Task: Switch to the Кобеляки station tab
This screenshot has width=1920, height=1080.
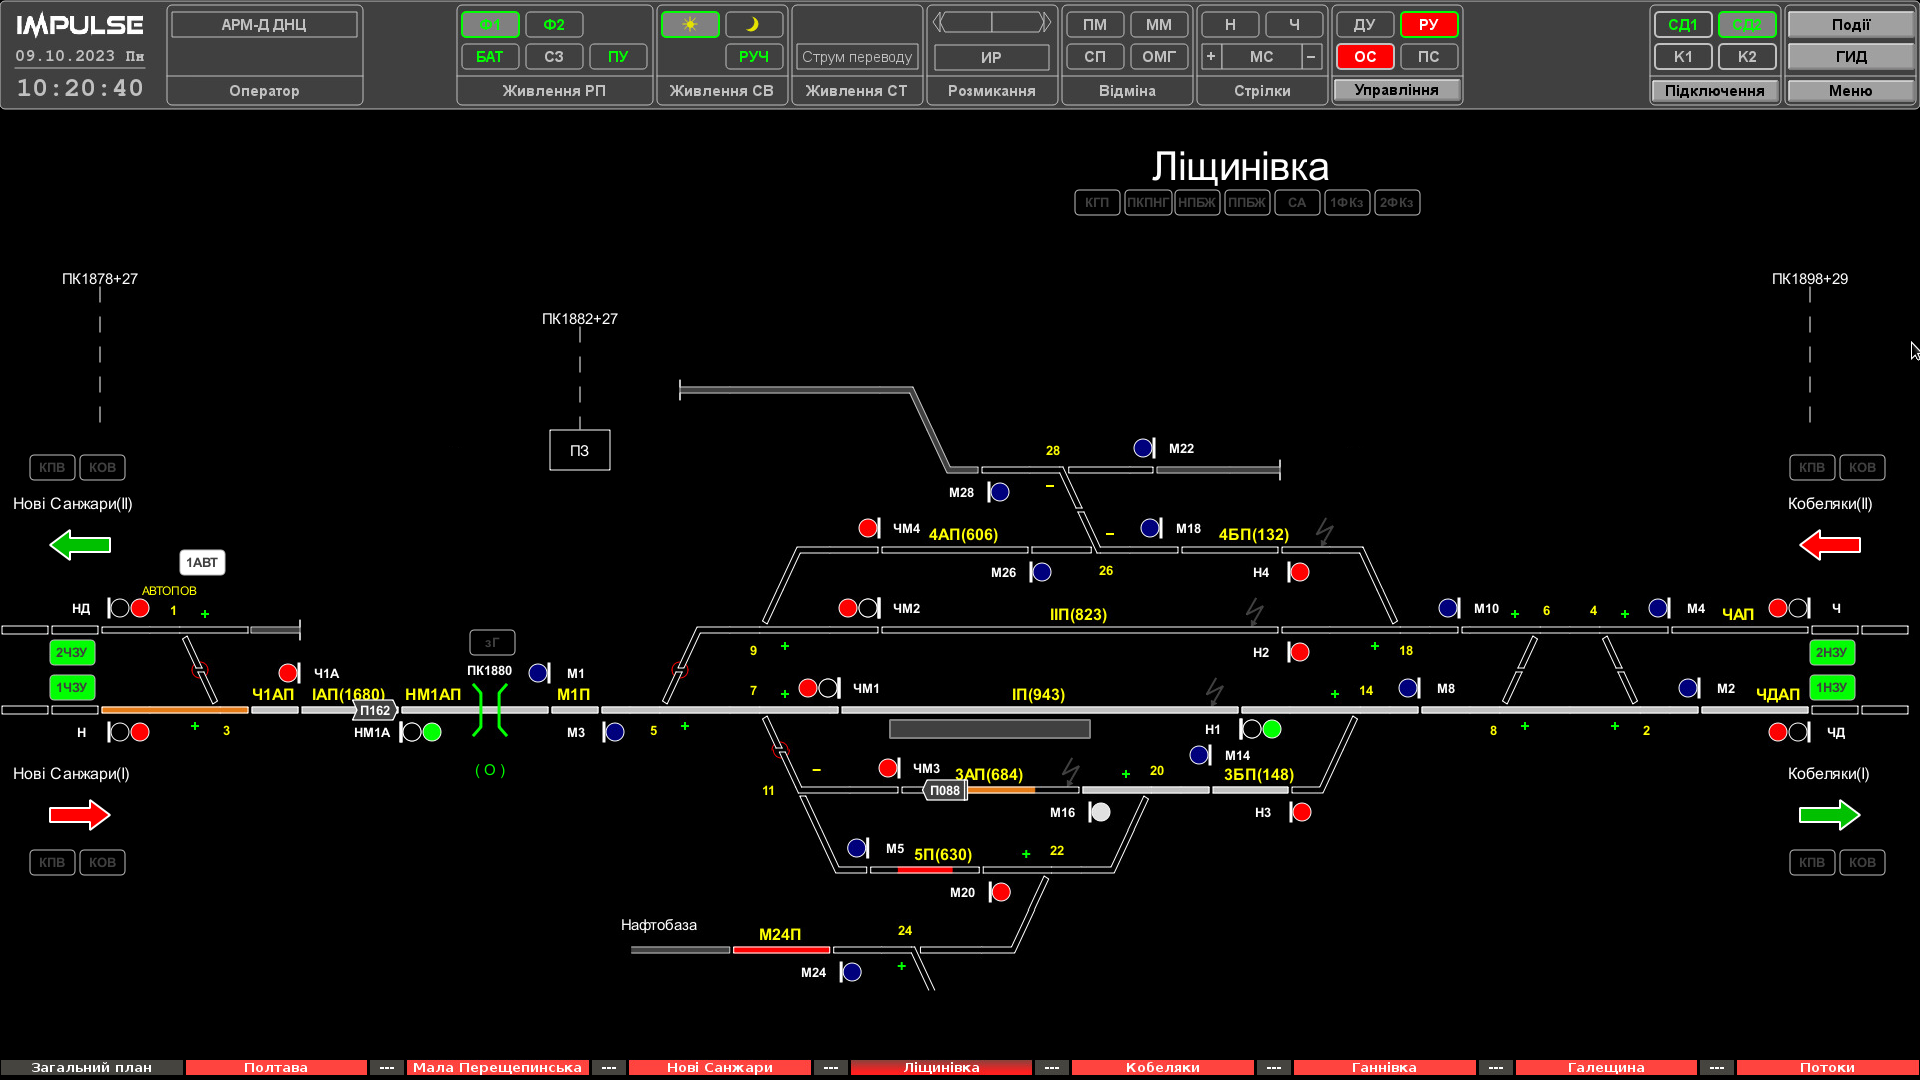Action: click(x=1162, y=1067)
